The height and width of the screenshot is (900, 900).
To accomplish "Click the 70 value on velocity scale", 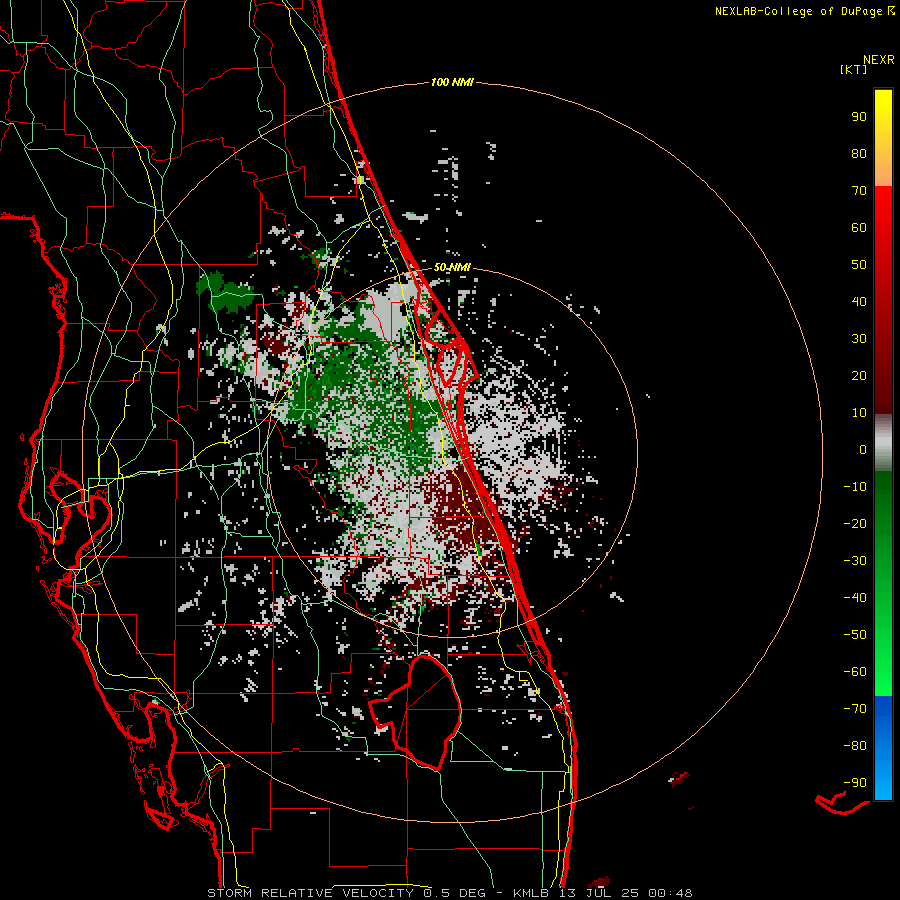I will click(x=859, y=191).
